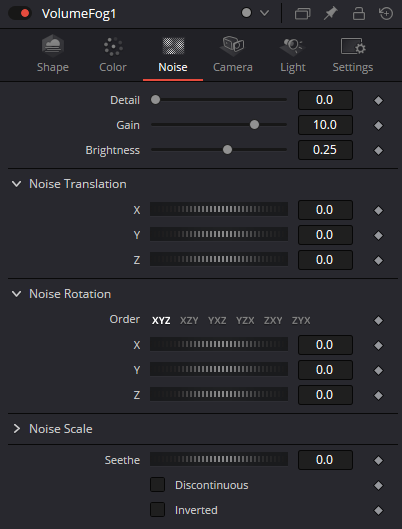Expand the Noise Scale section
Screen dimensions: 402x529
click(x=17, y=429)
